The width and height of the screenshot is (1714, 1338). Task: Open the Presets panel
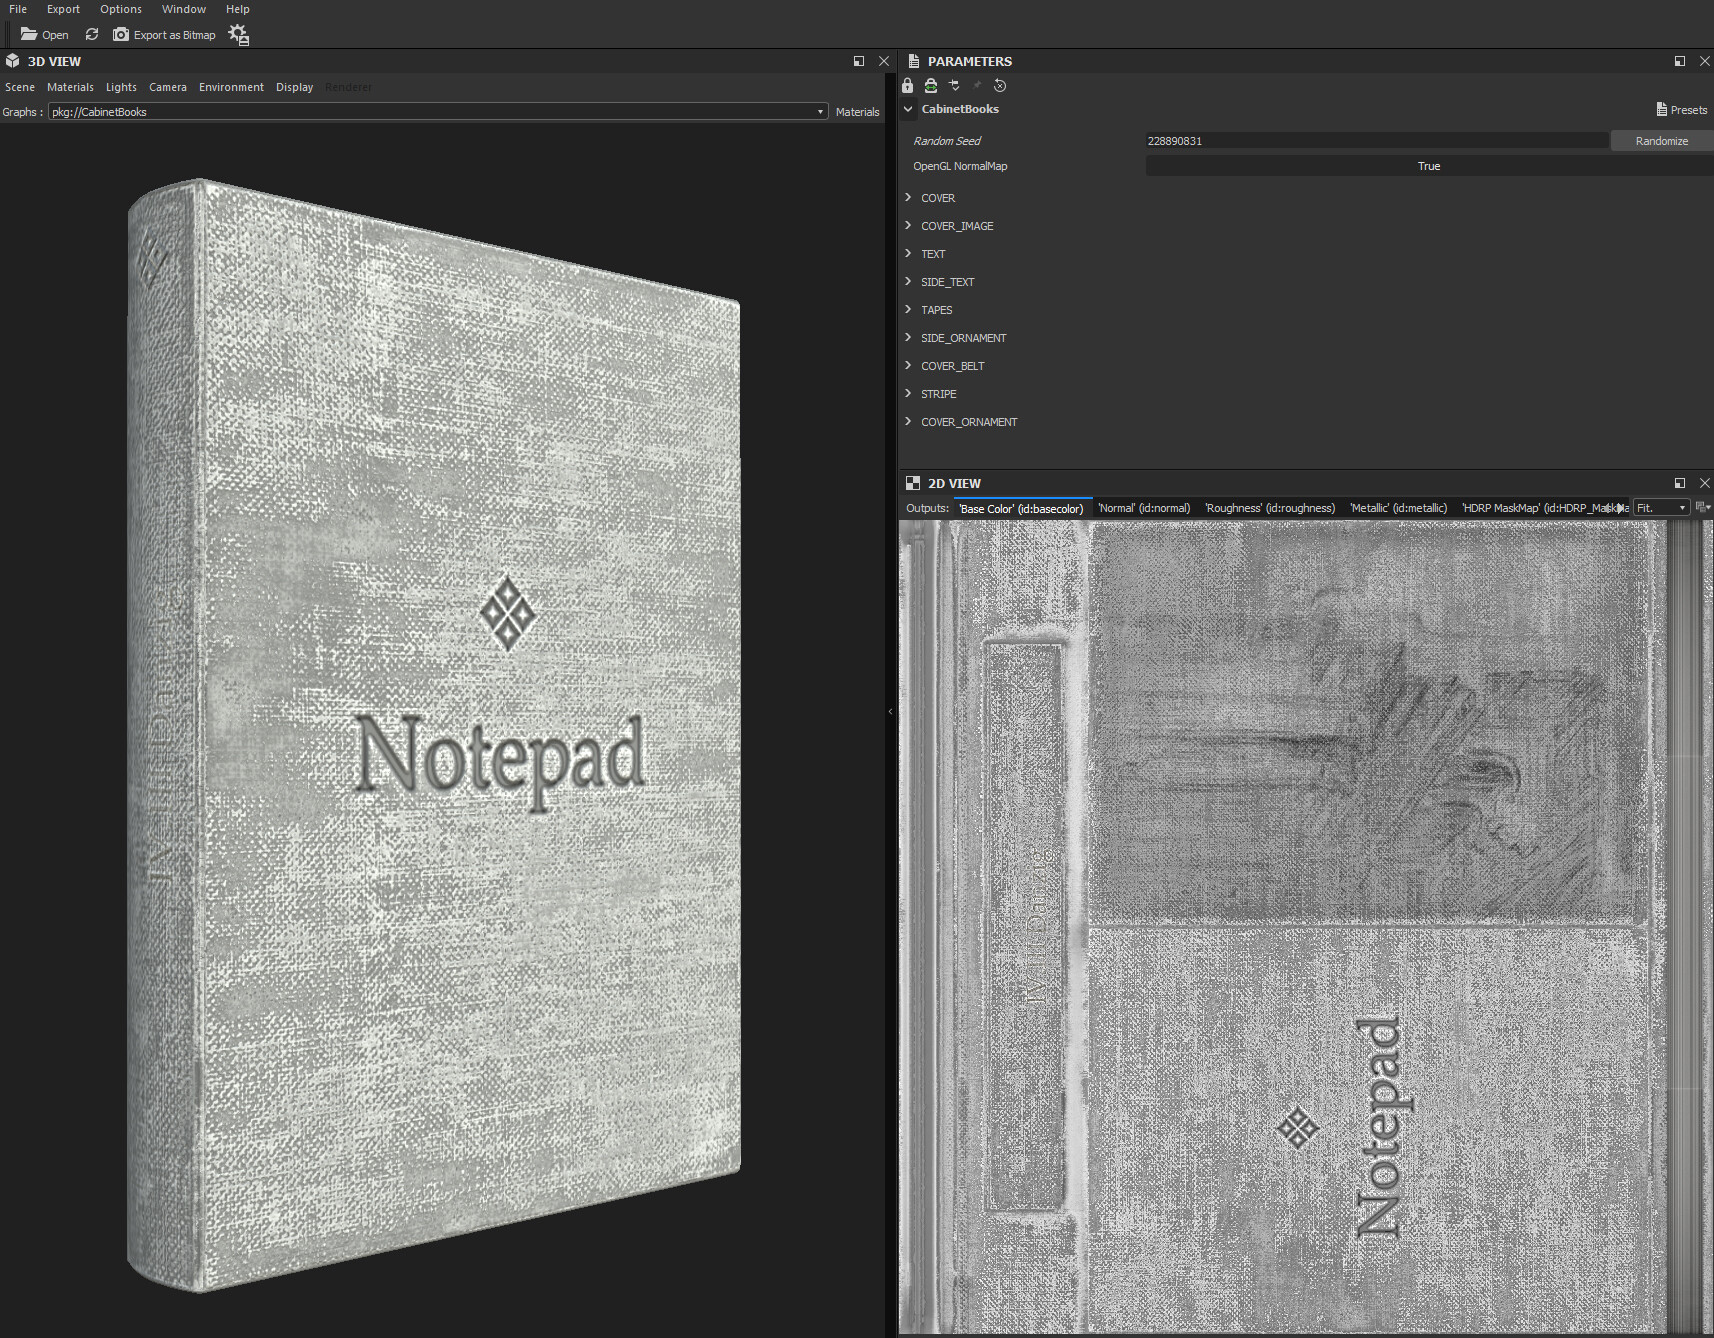click(x=1681, y=109)
